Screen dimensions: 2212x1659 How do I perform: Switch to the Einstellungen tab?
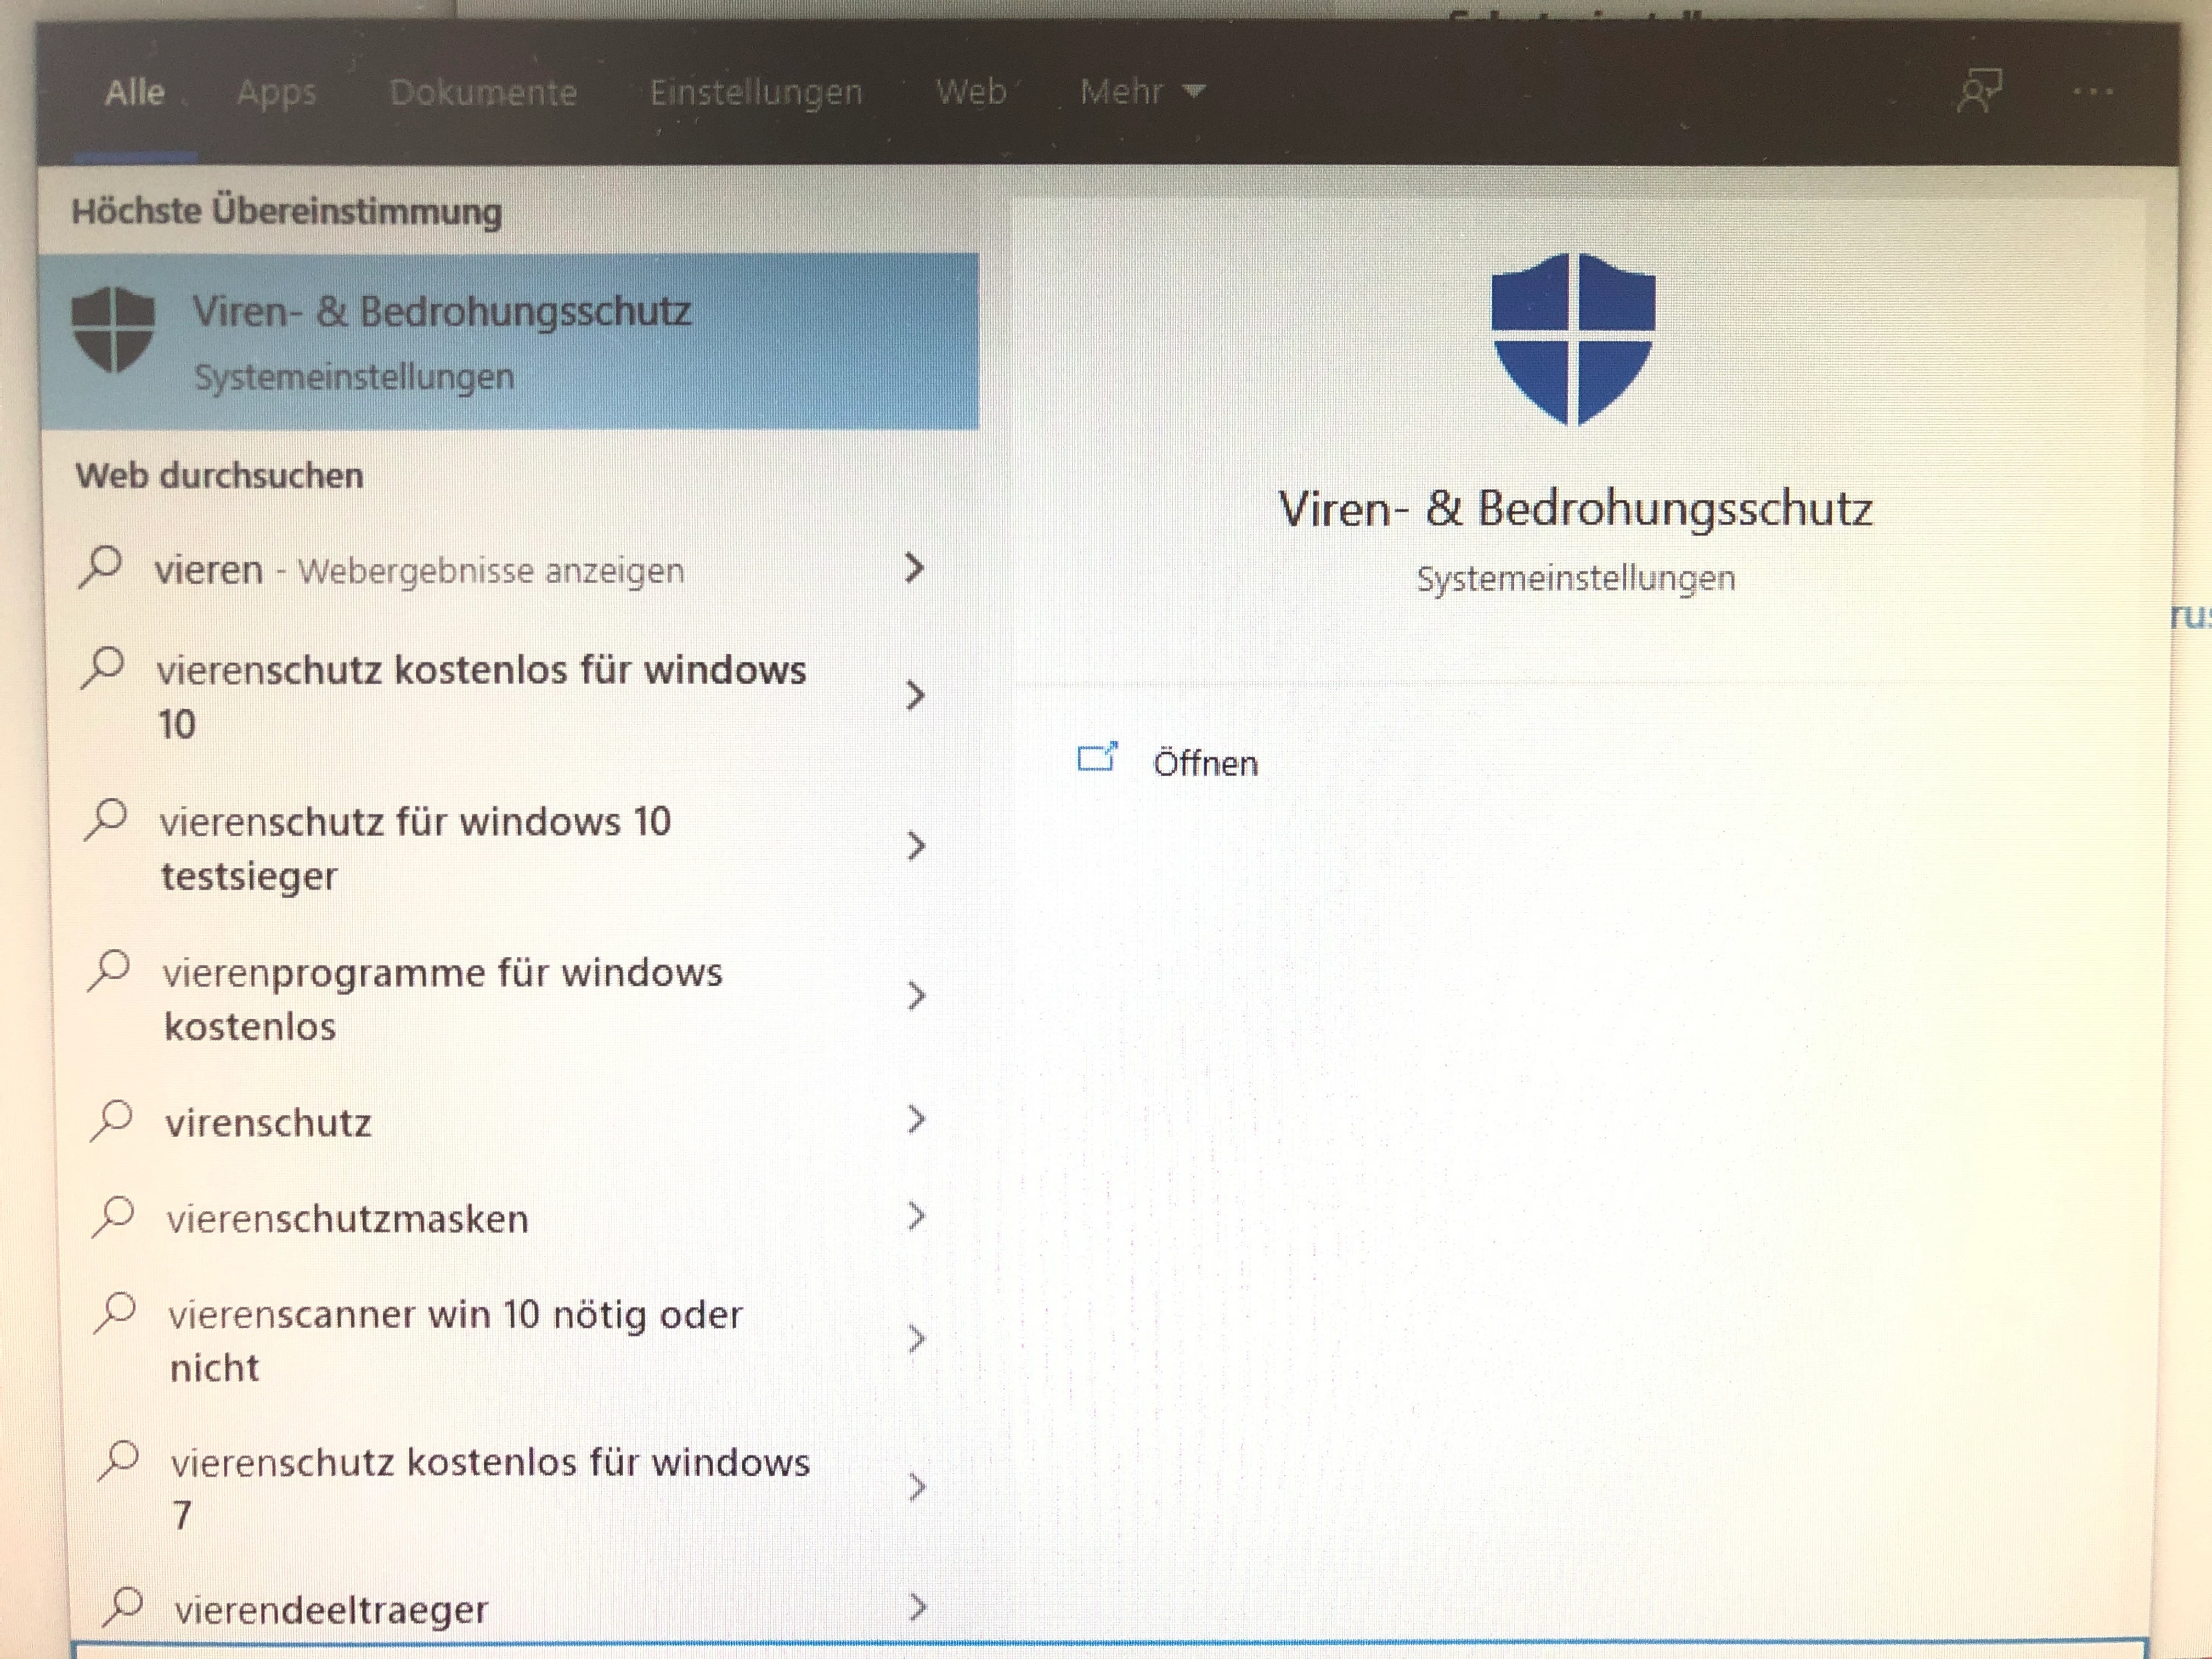pos(755,92)
